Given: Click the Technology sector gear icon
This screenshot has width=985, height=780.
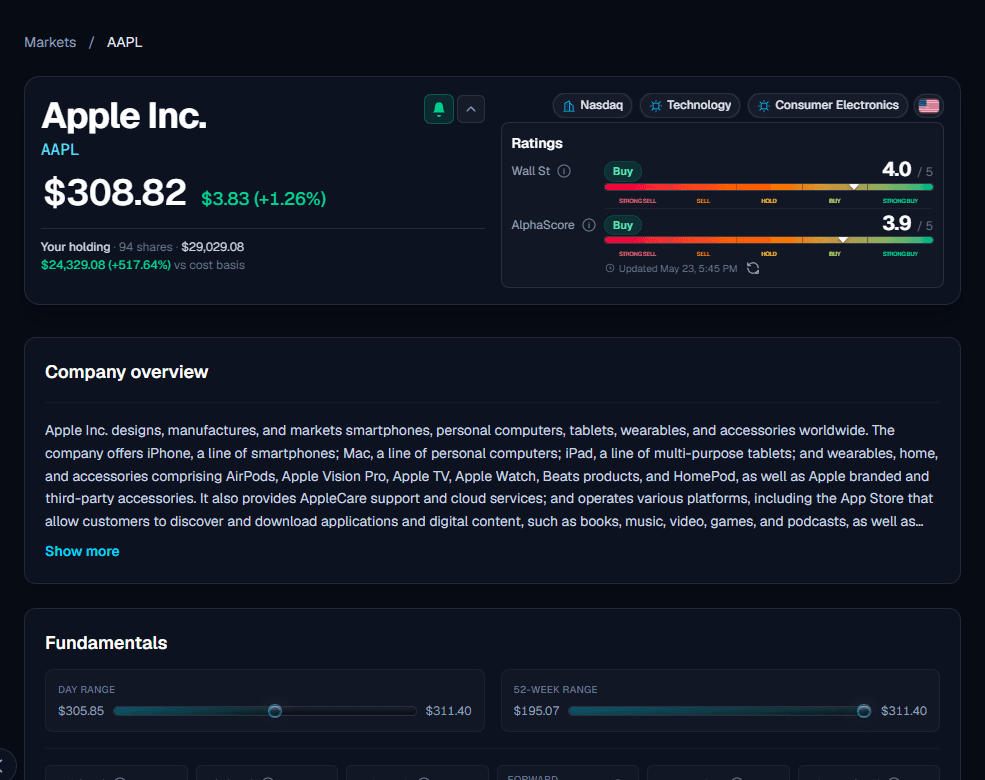Looking at the screenshot, I should (656, 106).
